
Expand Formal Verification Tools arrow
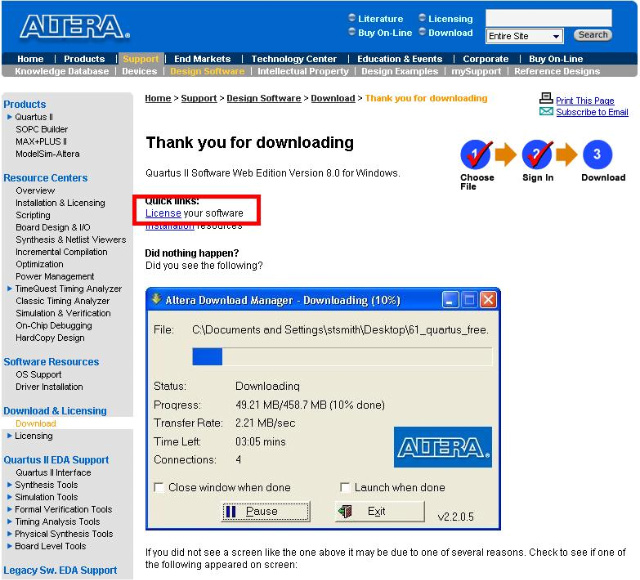click(9, 509)
